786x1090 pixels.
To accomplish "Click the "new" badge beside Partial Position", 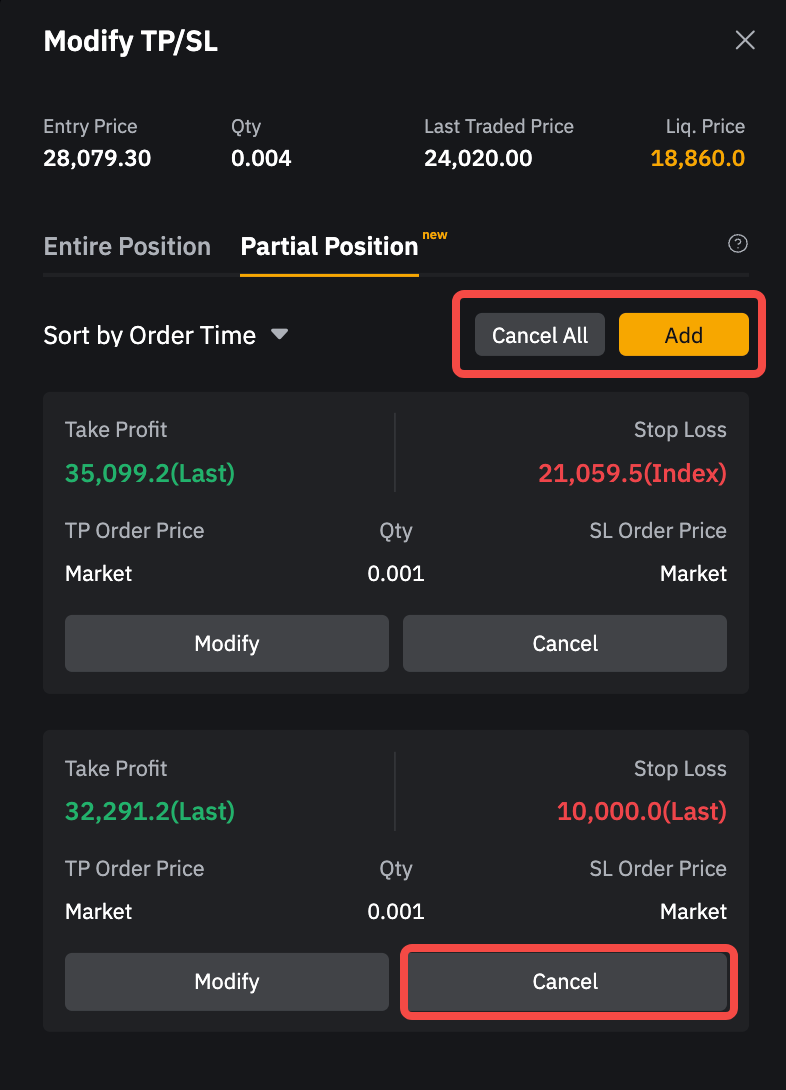I will 435,235.
